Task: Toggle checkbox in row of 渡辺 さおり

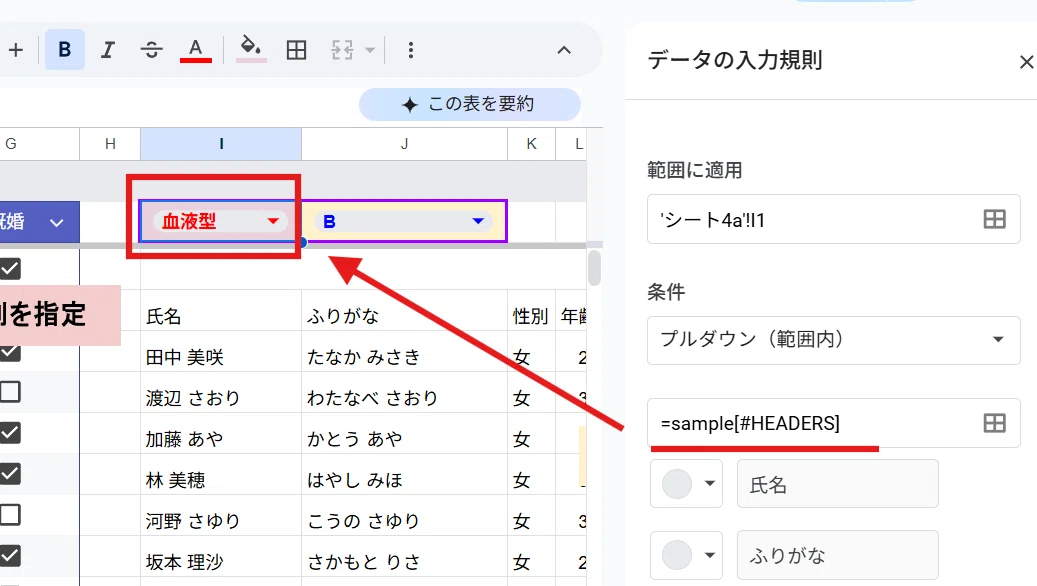Action: click(x=10, y=392)
